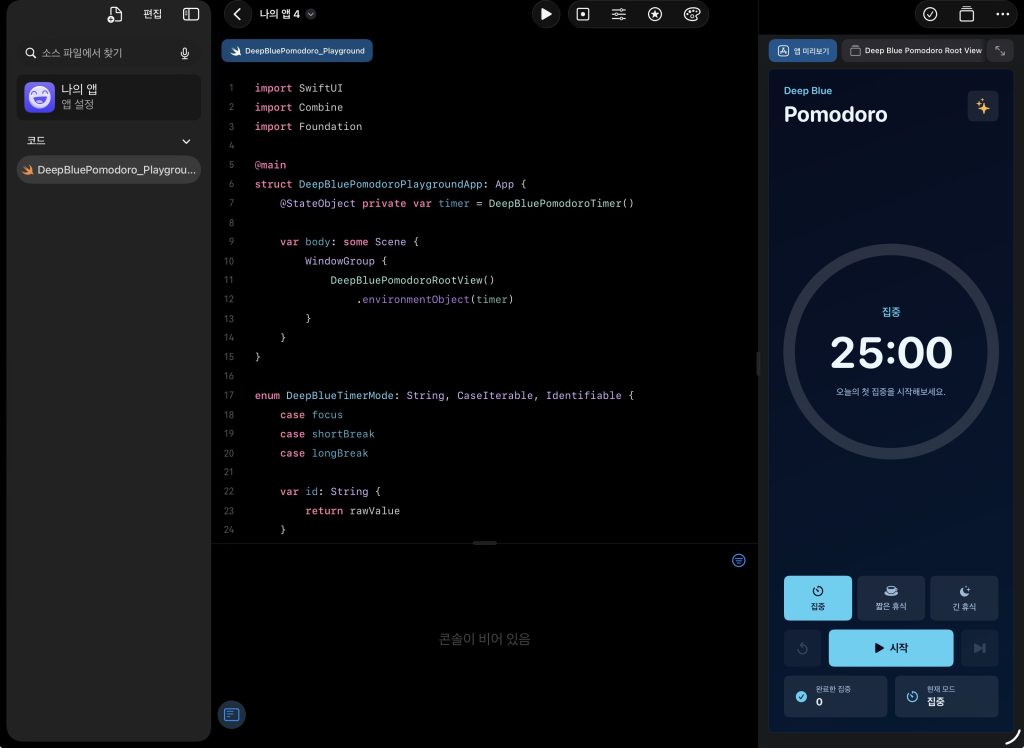The image size is (1024, 748).
Task: Select the DeepBluePomodoro_Playground editor tab
Action: point(297,51)
